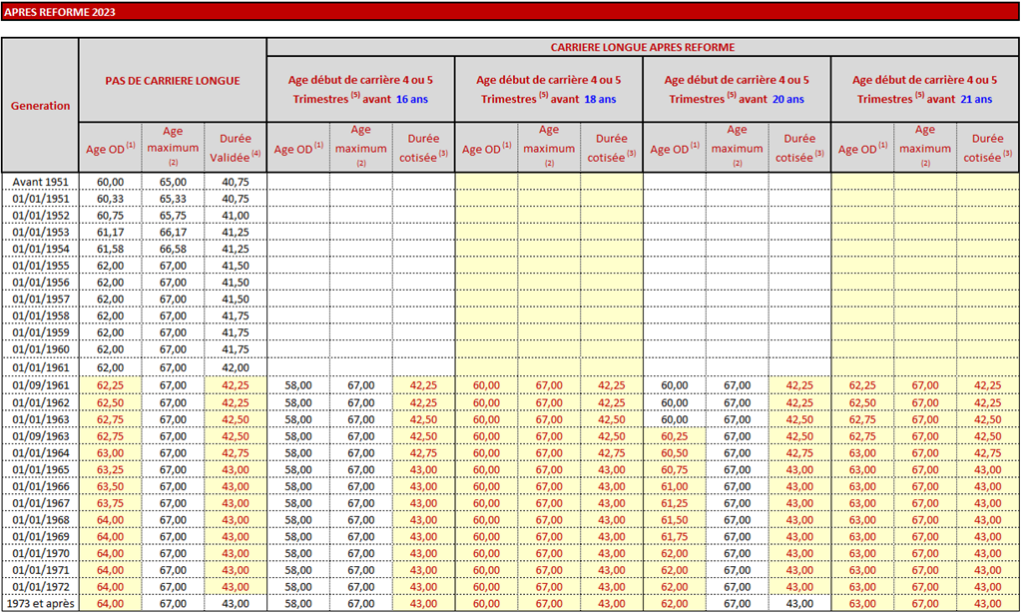
Task: Click '60,75' under 20 ans in 01/01/1965 row
Action: (675, 470)
